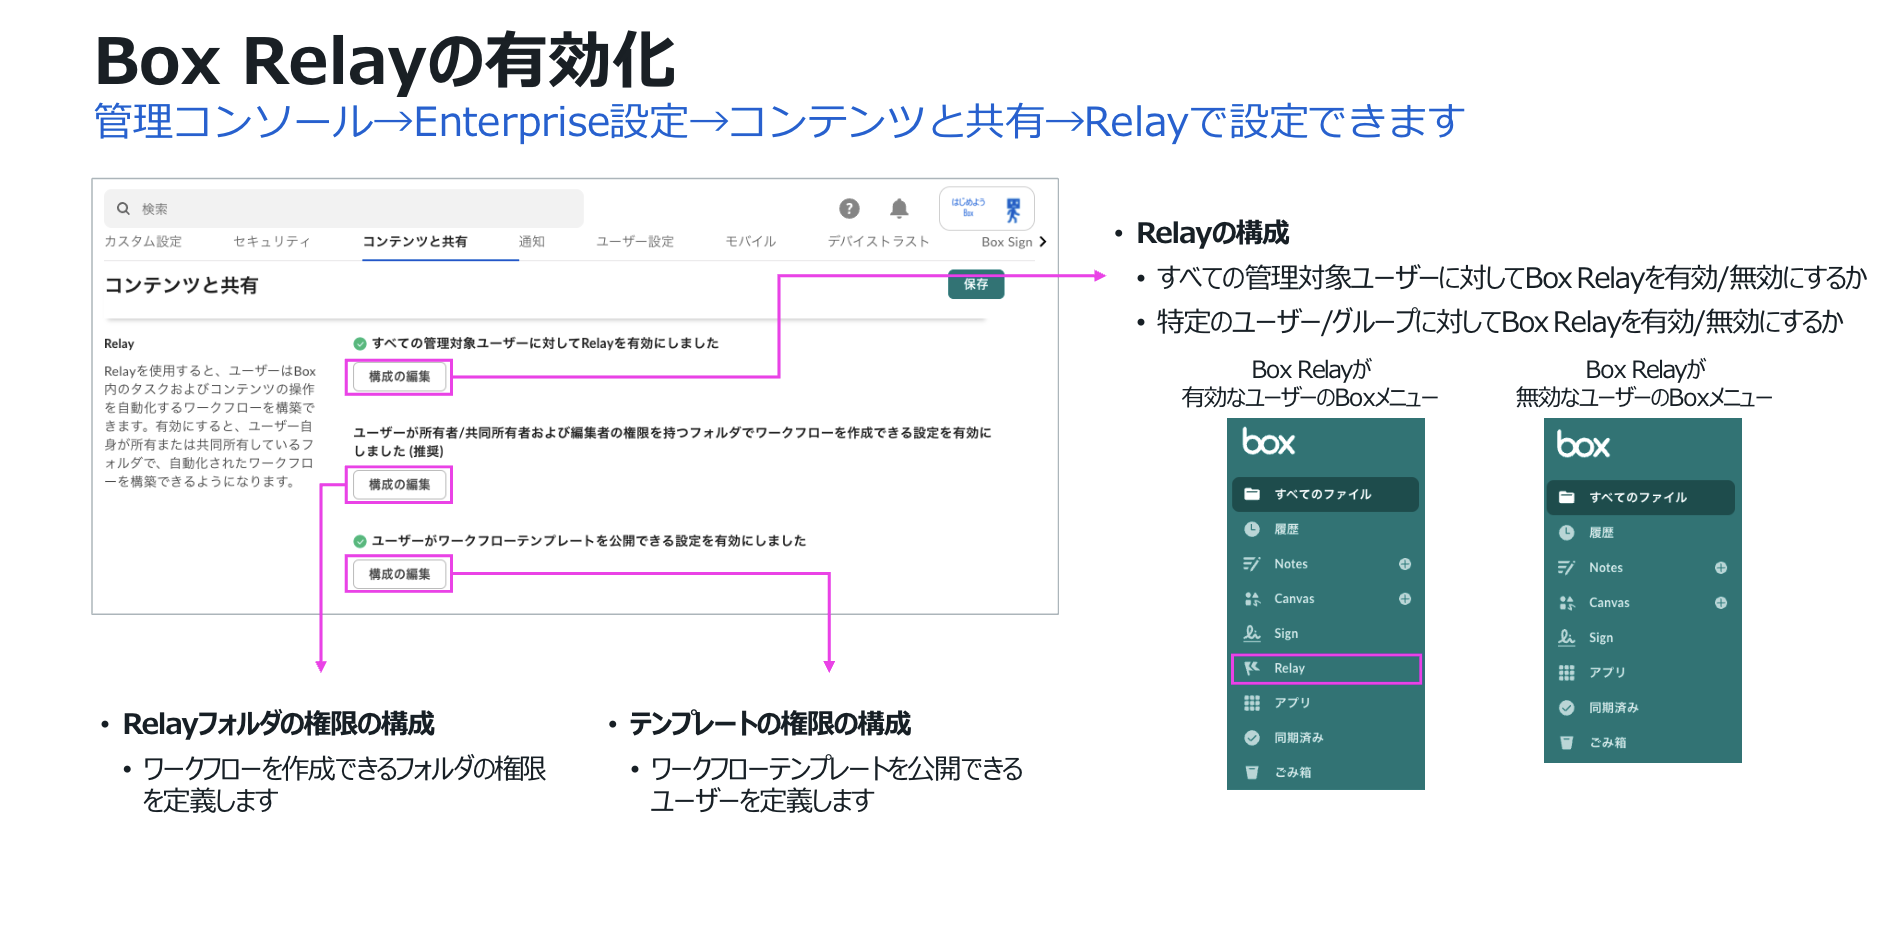The height and width of the screenshot is (944, 1886).
Task: Click the box logo in right menu
Action: click(x=1582, y=446)
